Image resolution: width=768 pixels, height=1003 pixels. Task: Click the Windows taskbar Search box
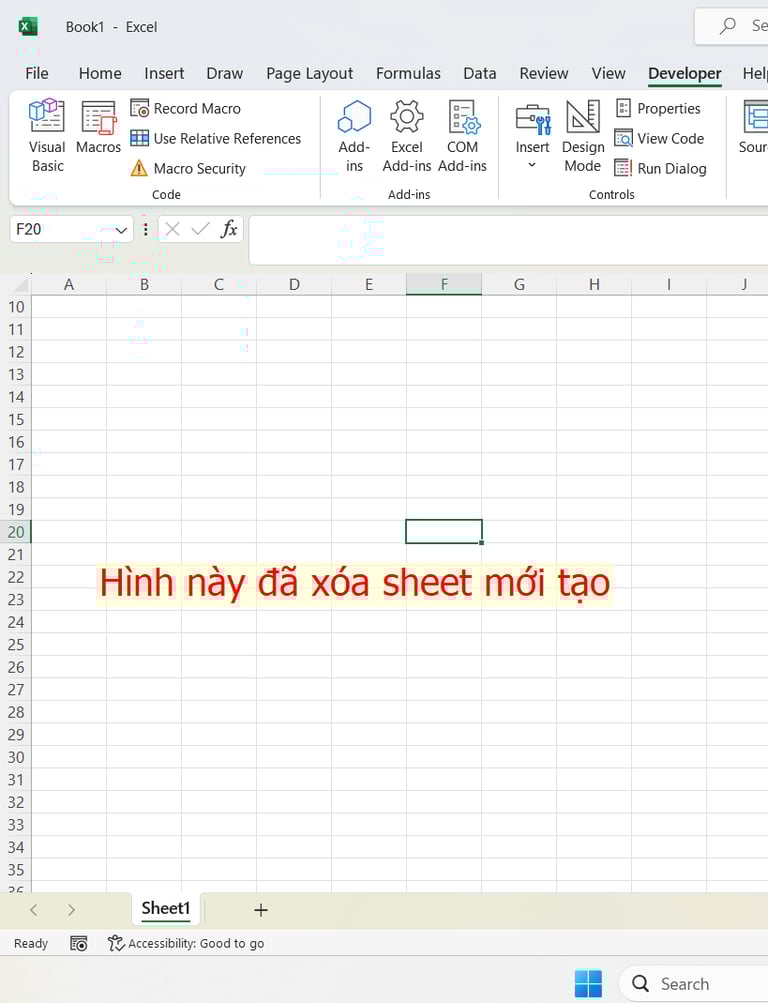pos(694,984)
